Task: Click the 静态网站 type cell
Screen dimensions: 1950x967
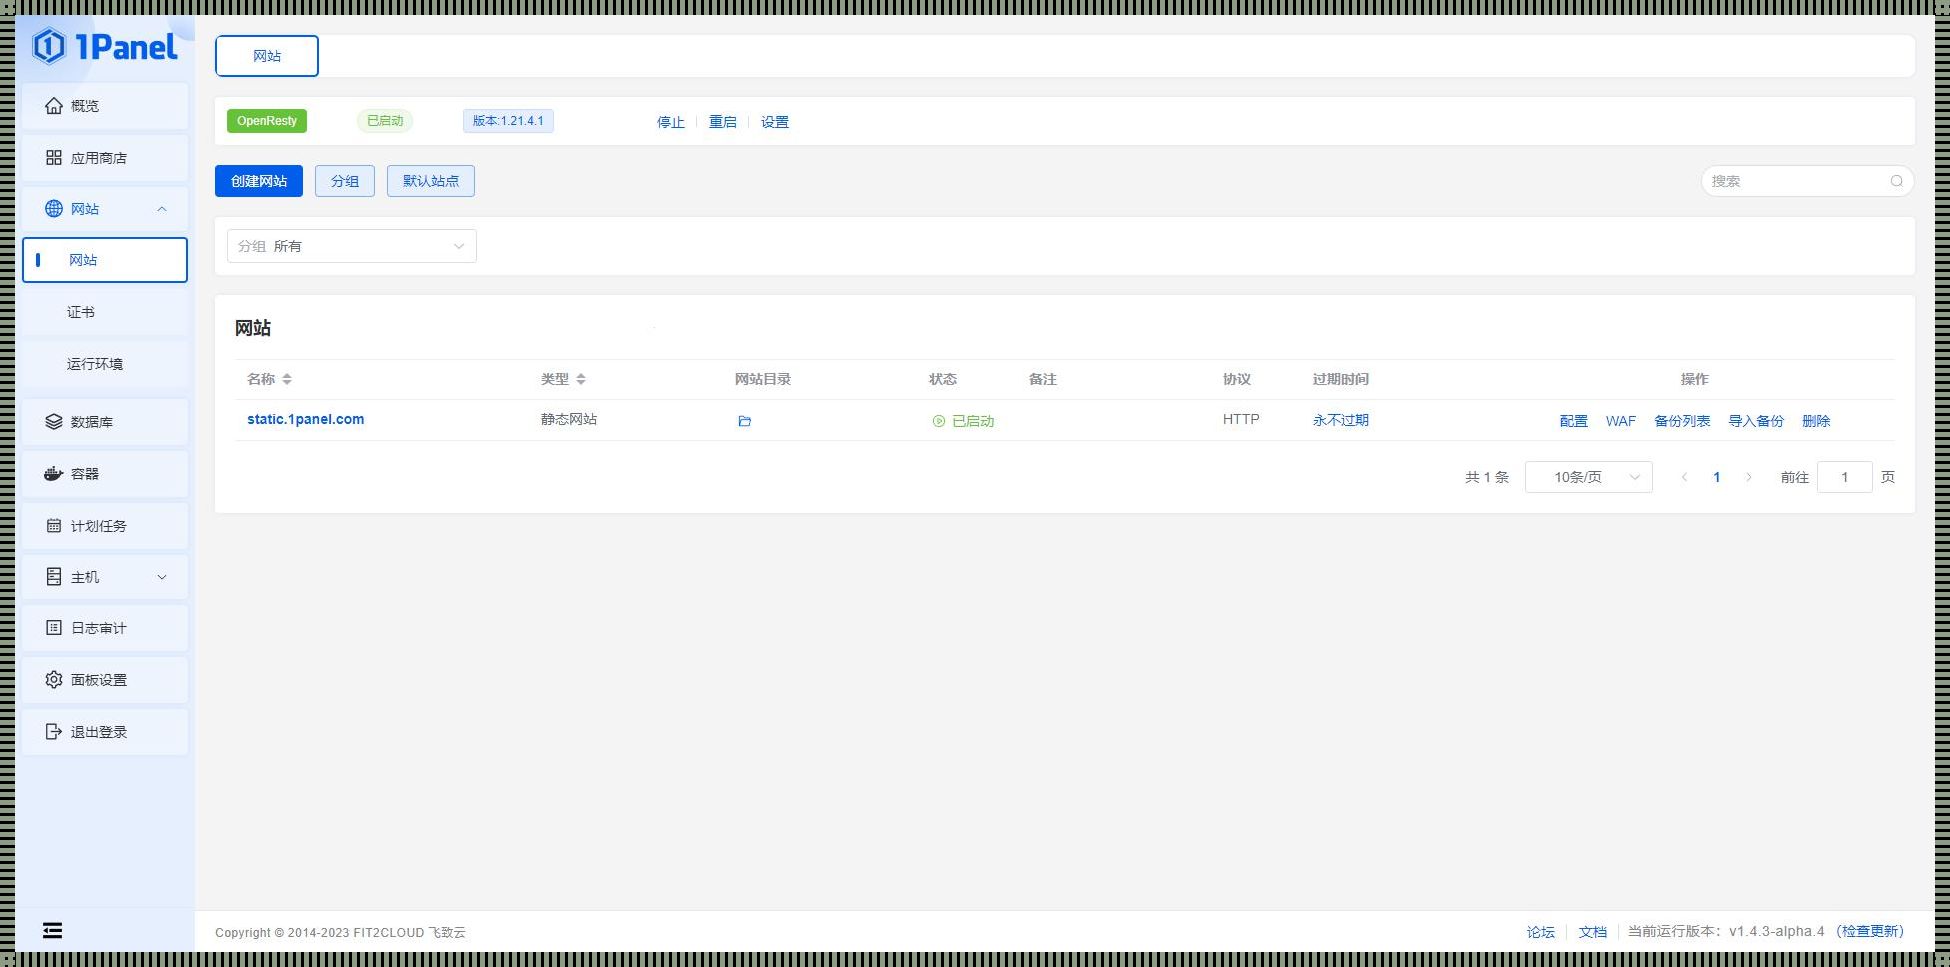Action: tap(569, 419)
